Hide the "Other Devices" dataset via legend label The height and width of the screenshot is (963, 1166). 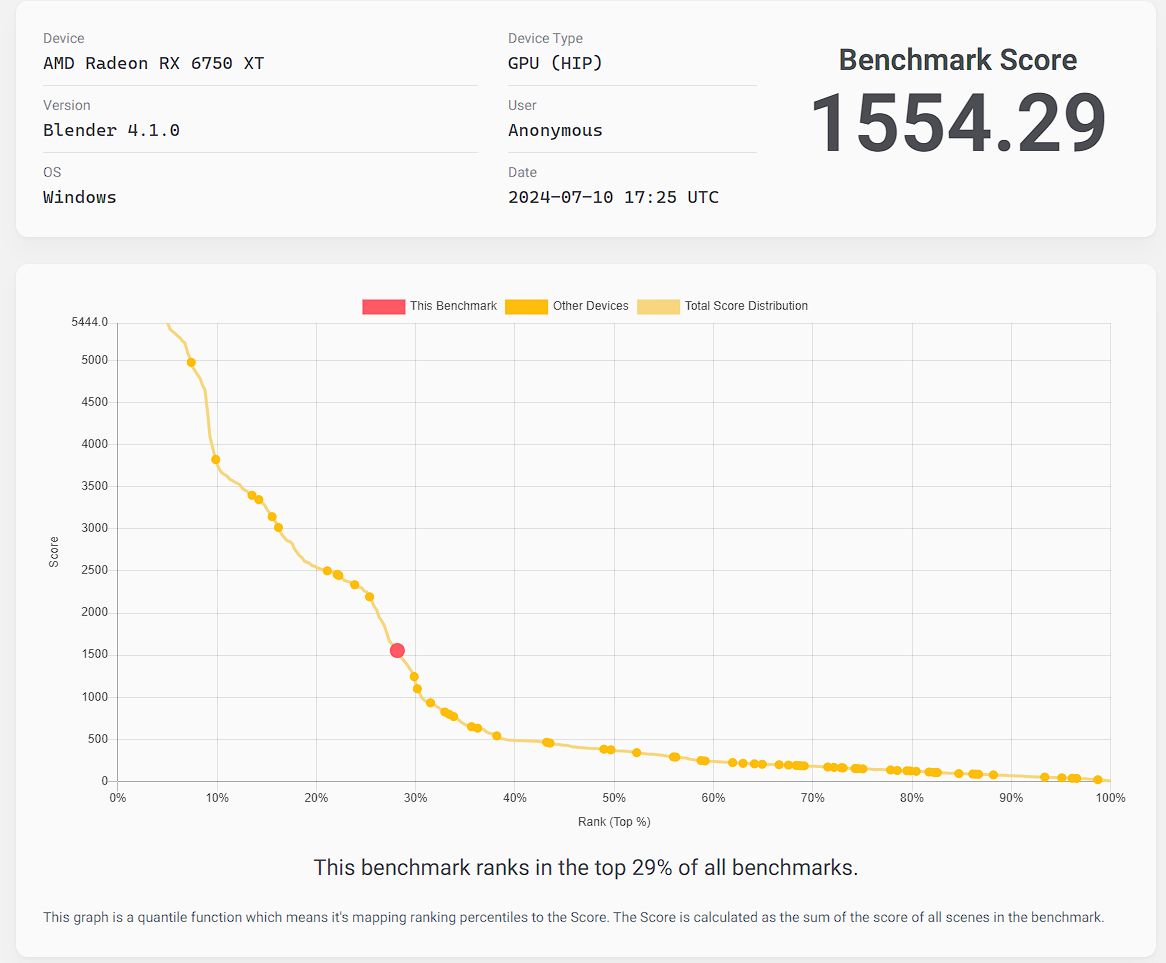[x=590, y=306]
